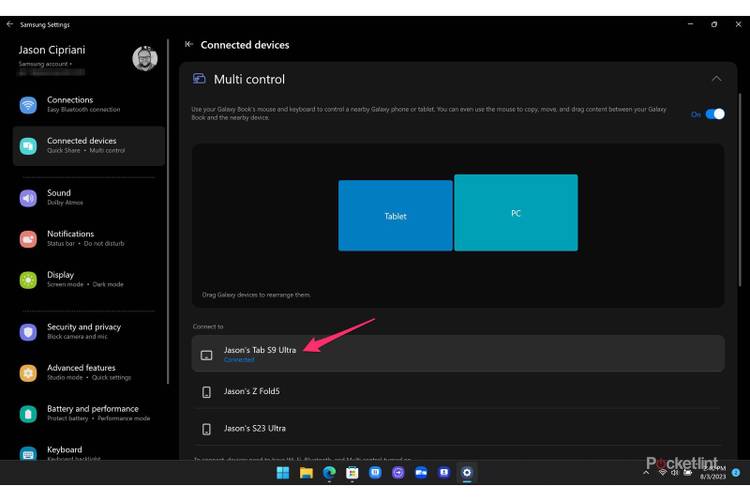Open the purple arrow app on taskbar
The width and height of the screenshot is (750, 500).
click(x=398, y=473)
